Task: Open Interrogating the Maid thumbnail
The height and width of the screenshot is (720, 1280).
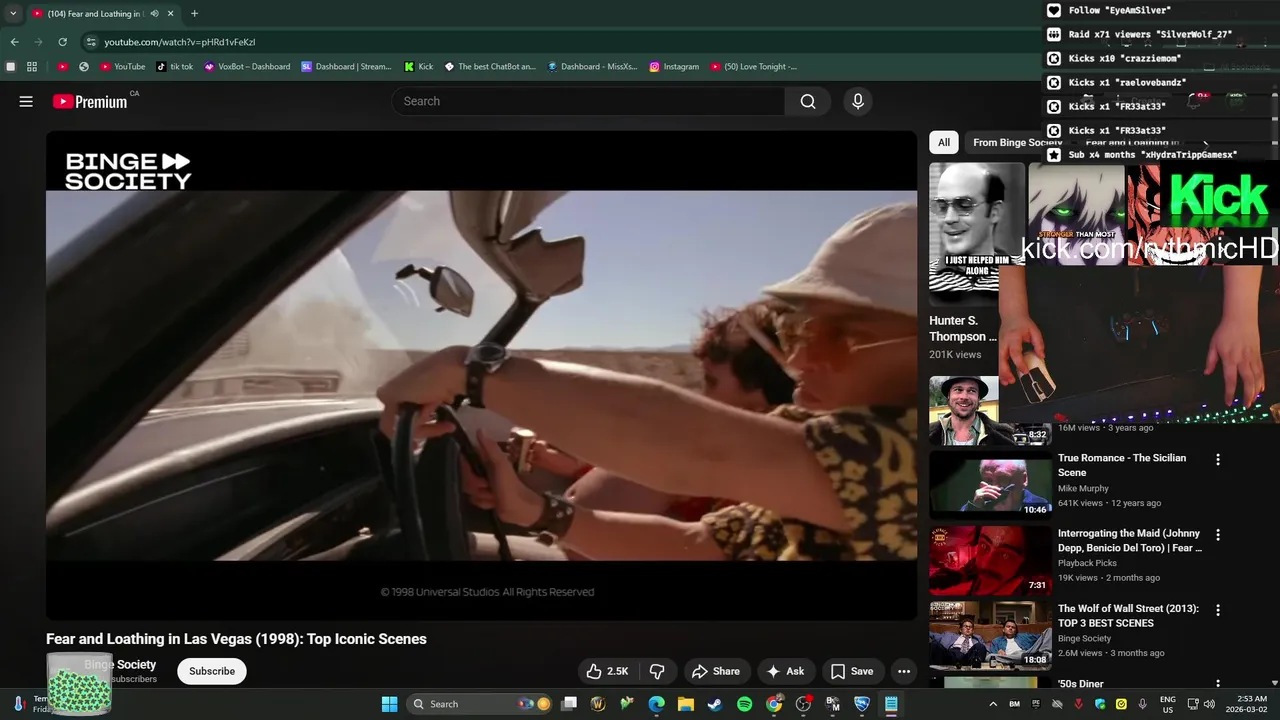Action: coord(990,561)
